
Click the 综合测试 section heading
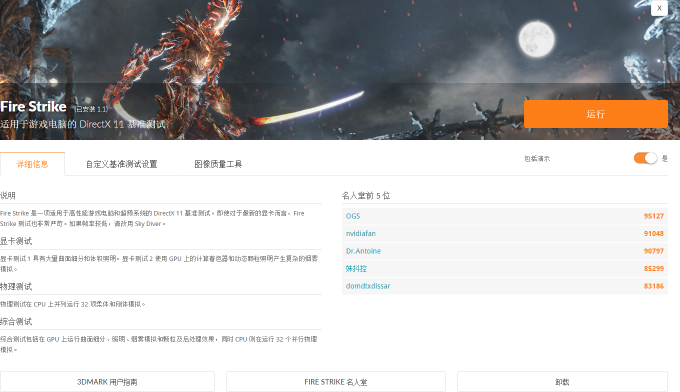tap(16, 322)
